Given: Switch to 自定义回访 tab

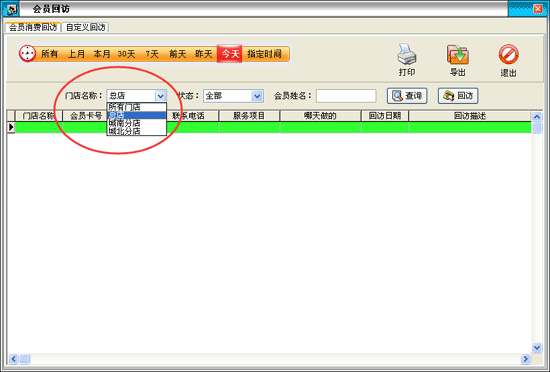Looking at the screenshot, I should tap(86, 27).
